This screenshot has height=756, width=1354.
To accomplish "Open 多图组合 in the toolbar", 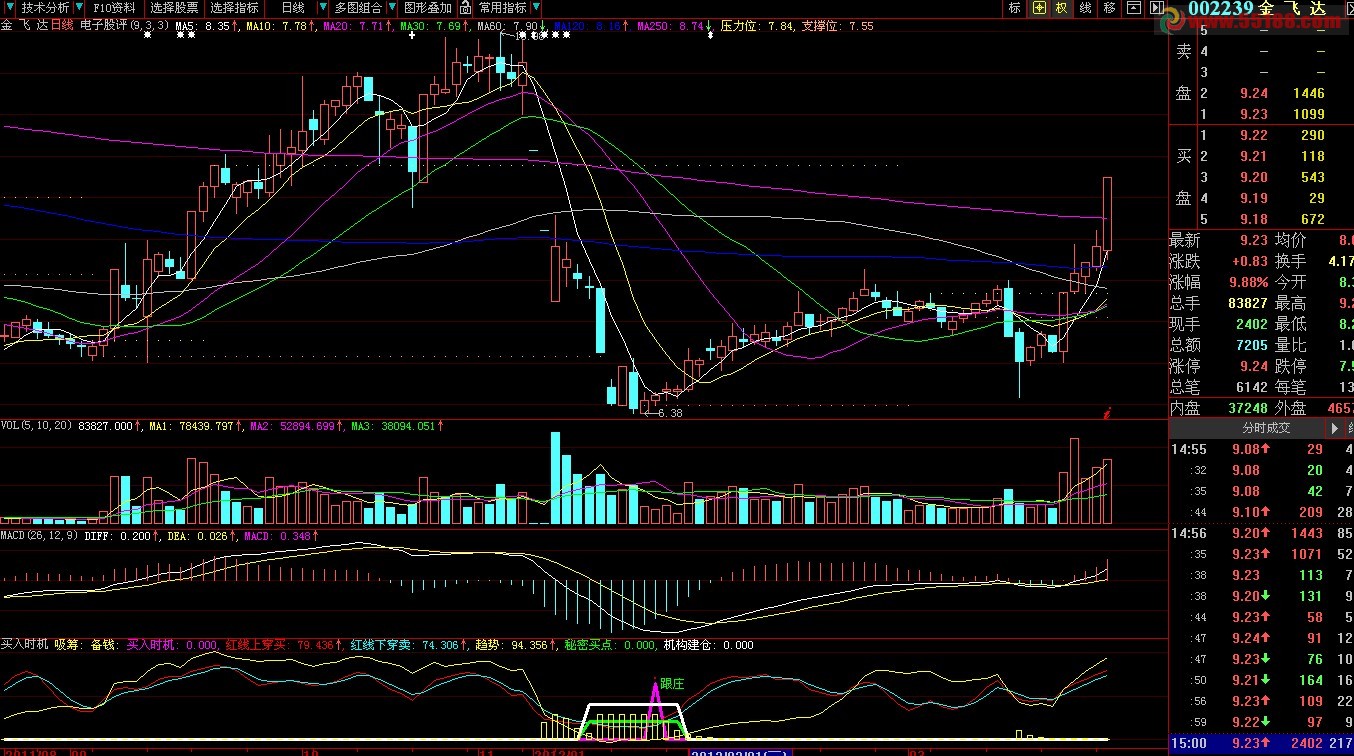I will point(358,8).
